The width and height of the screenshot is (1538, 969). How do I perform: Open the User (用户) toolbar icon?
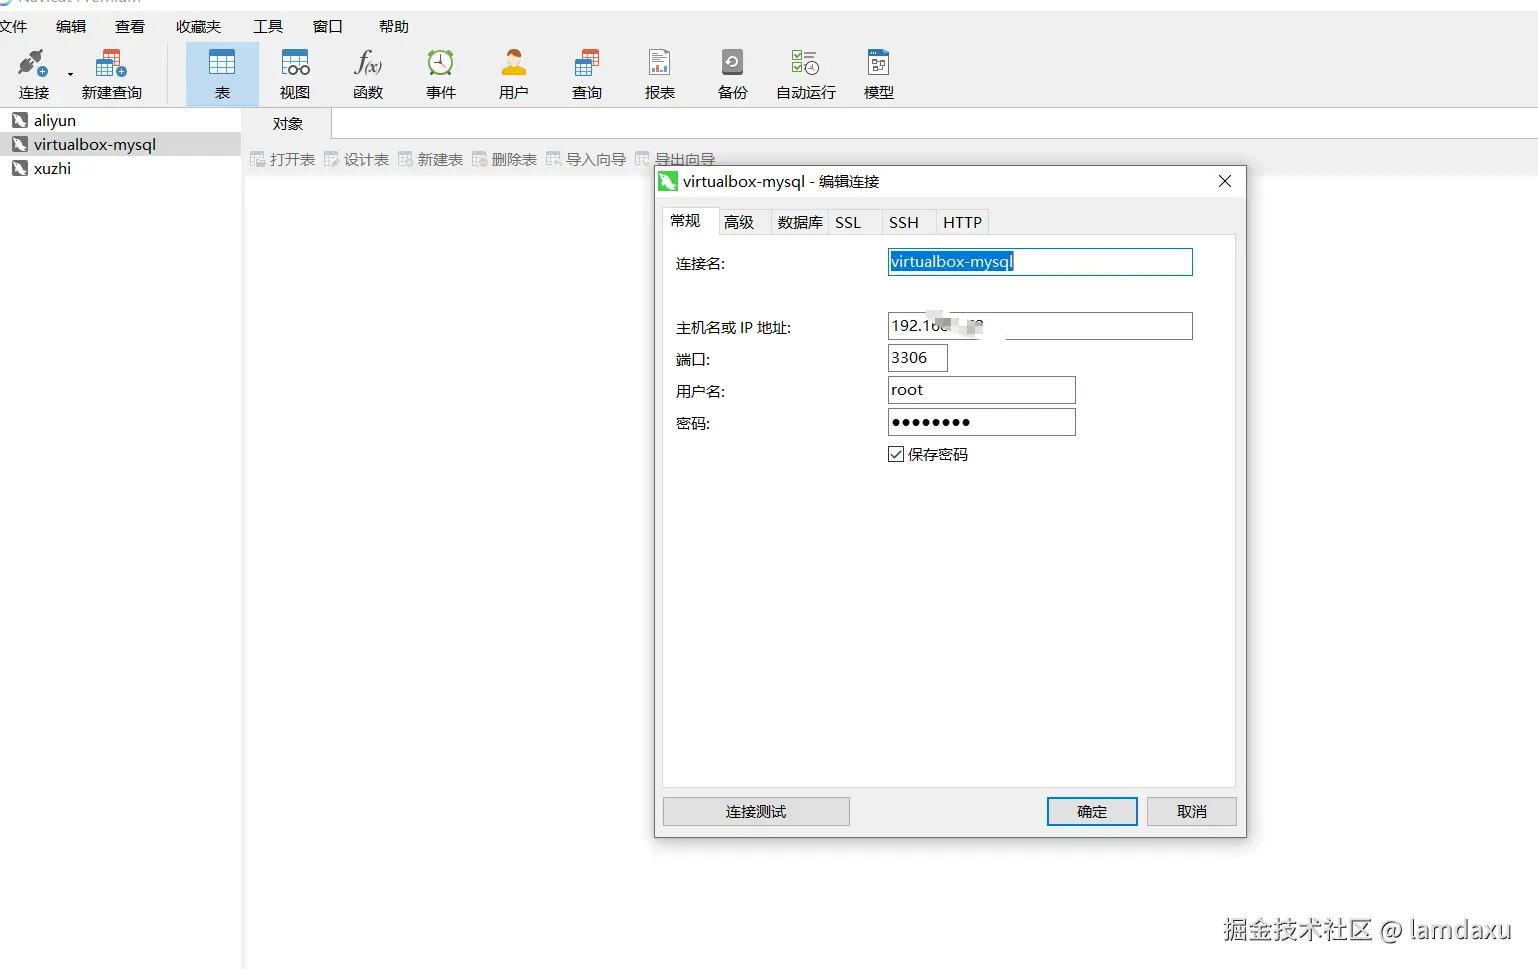(514, 74)
